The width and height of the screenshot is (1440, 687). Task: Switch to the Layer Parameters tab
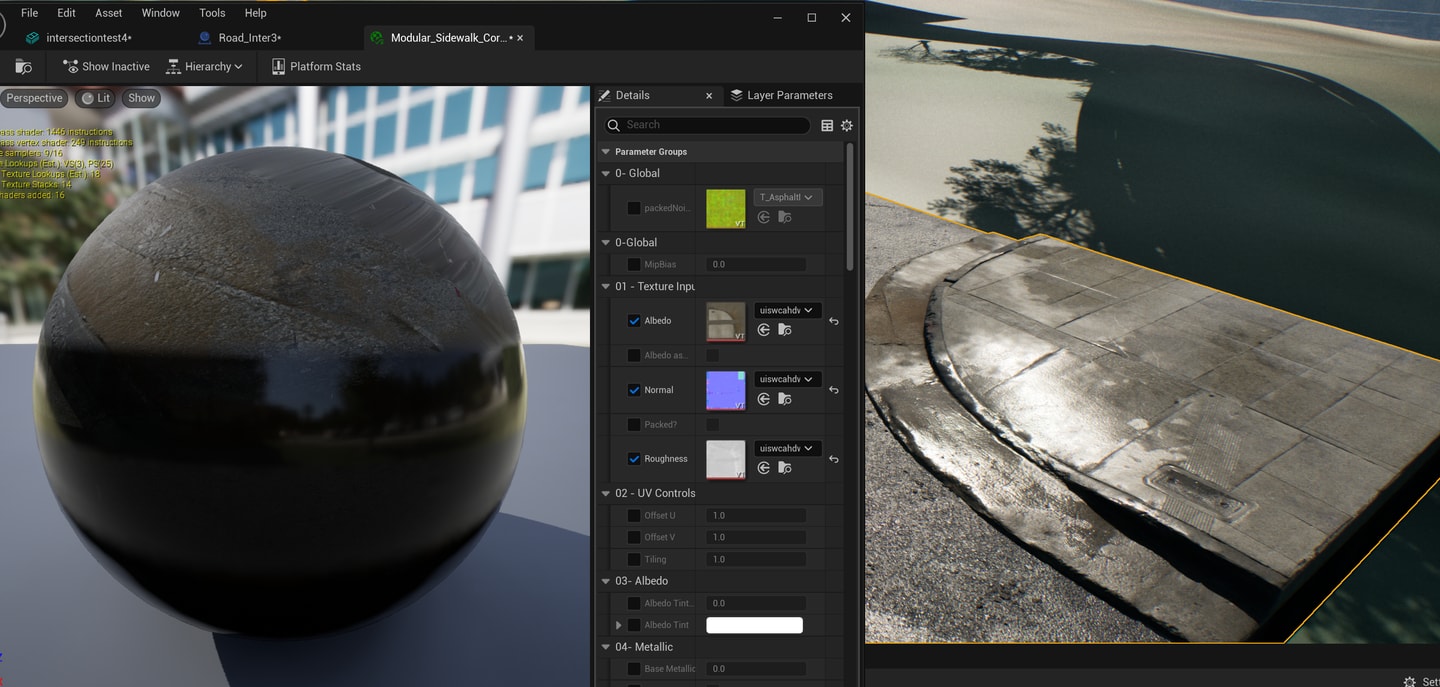[x=780, y=95]
